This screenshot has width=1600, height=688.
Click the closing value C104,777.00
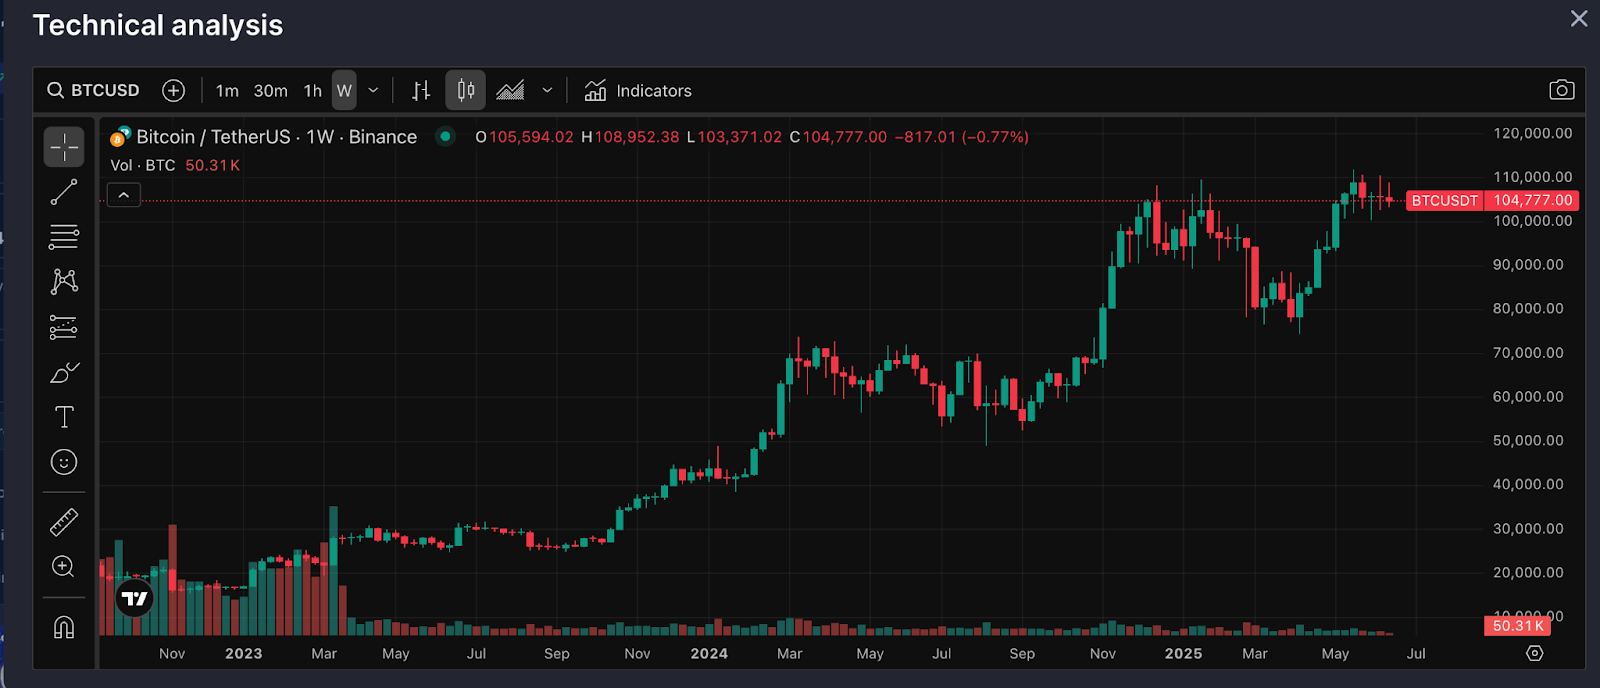[x=838, y=137]
